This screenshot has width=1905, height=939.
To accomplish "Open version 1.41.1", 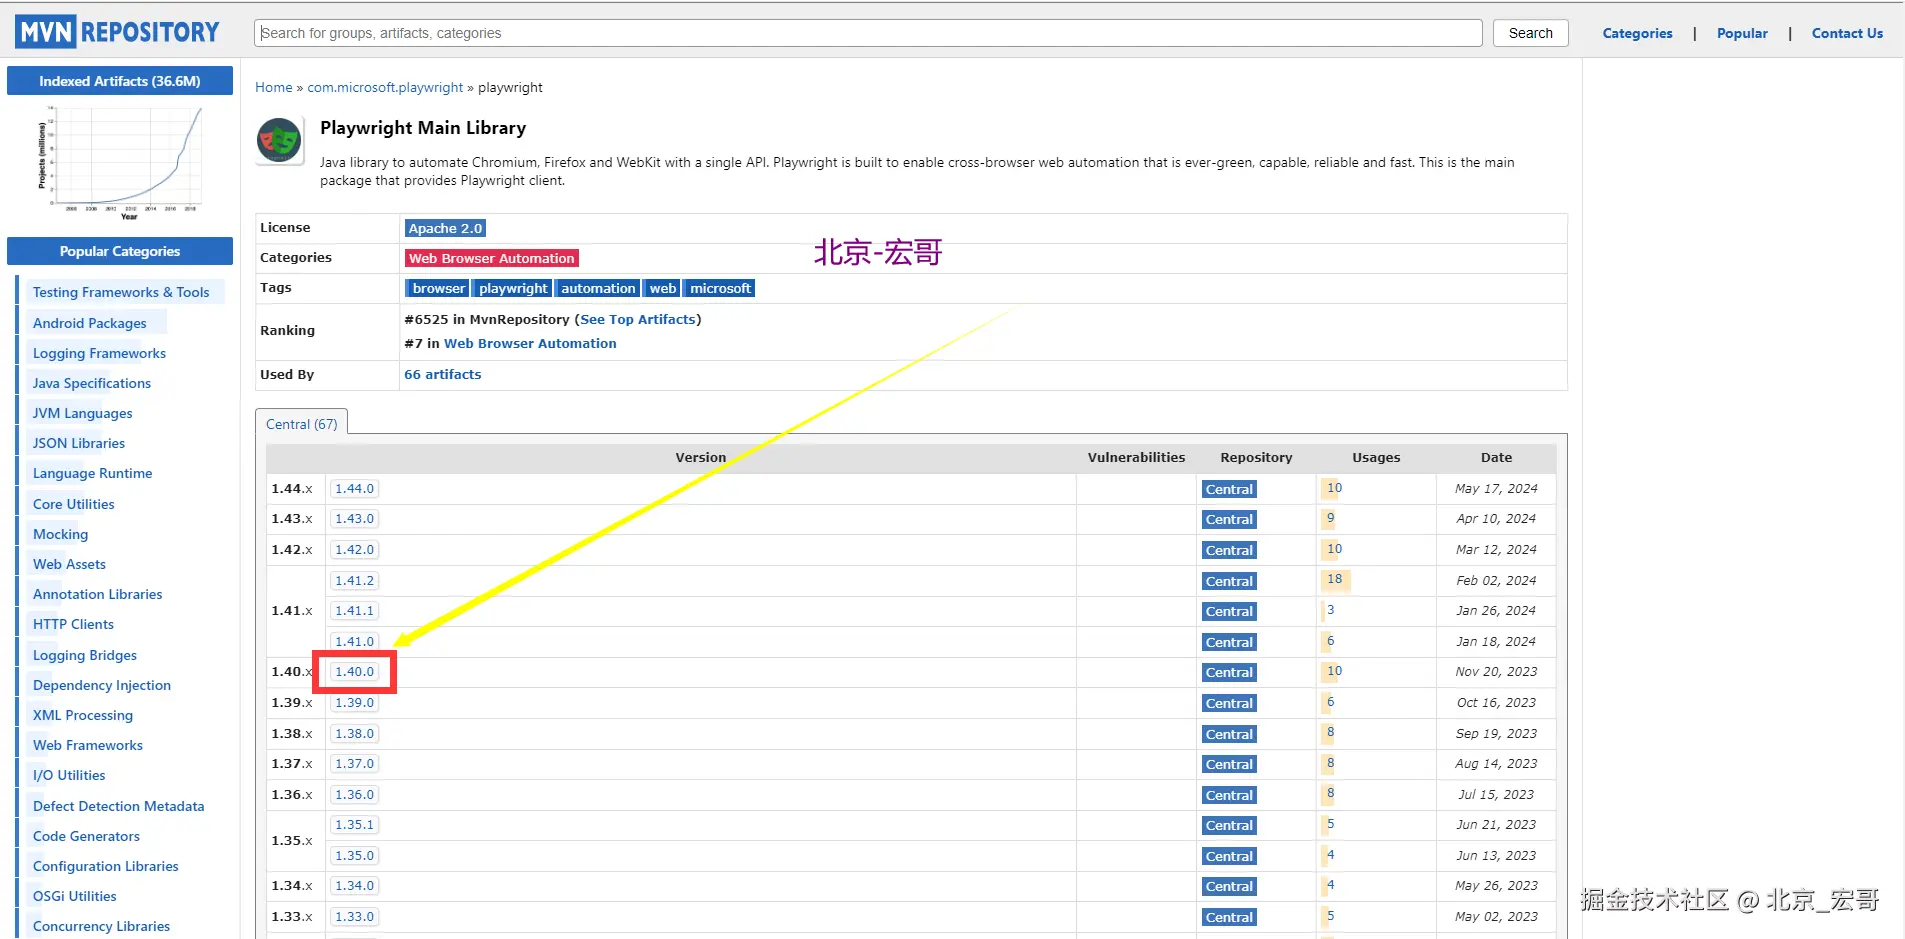I will [x=354, y=611].
